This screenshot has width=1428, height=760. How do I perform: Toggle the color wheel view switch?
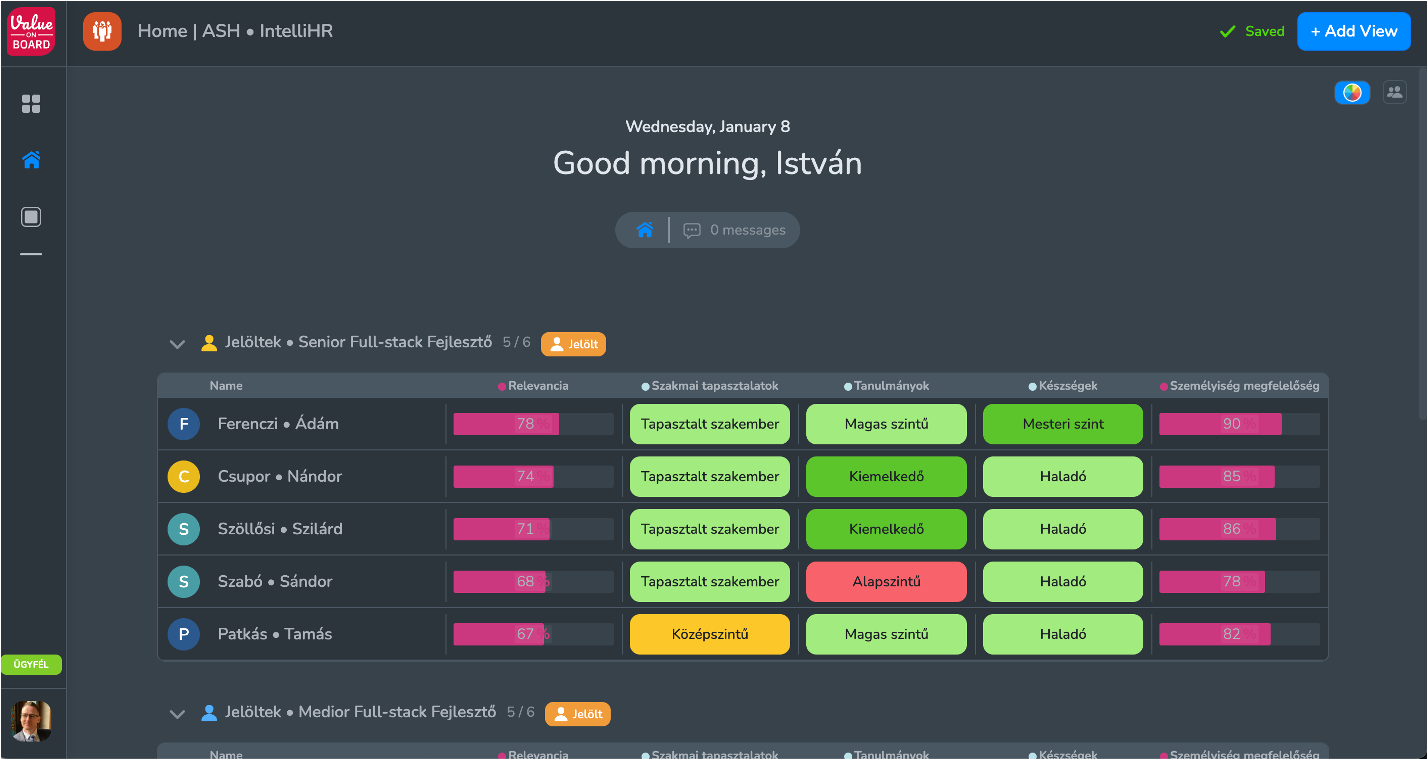pos(1352,92)
